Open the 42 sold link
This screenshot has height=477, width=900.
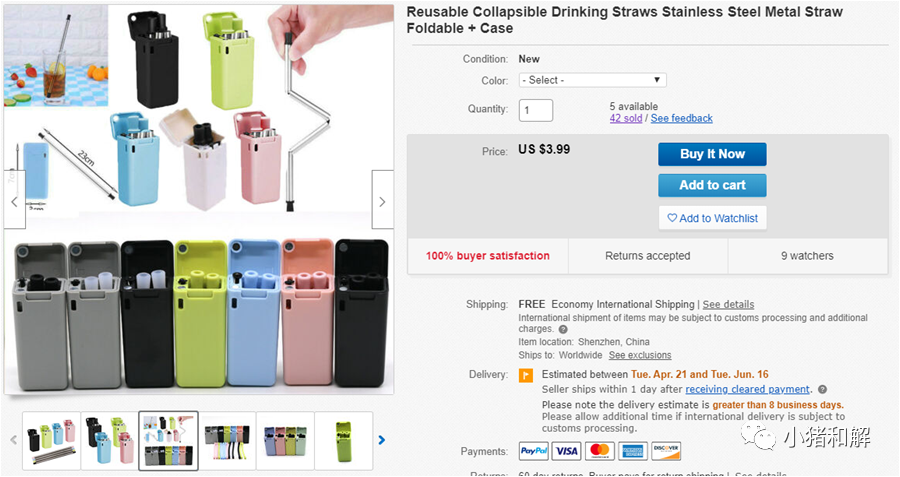[626, 118]
